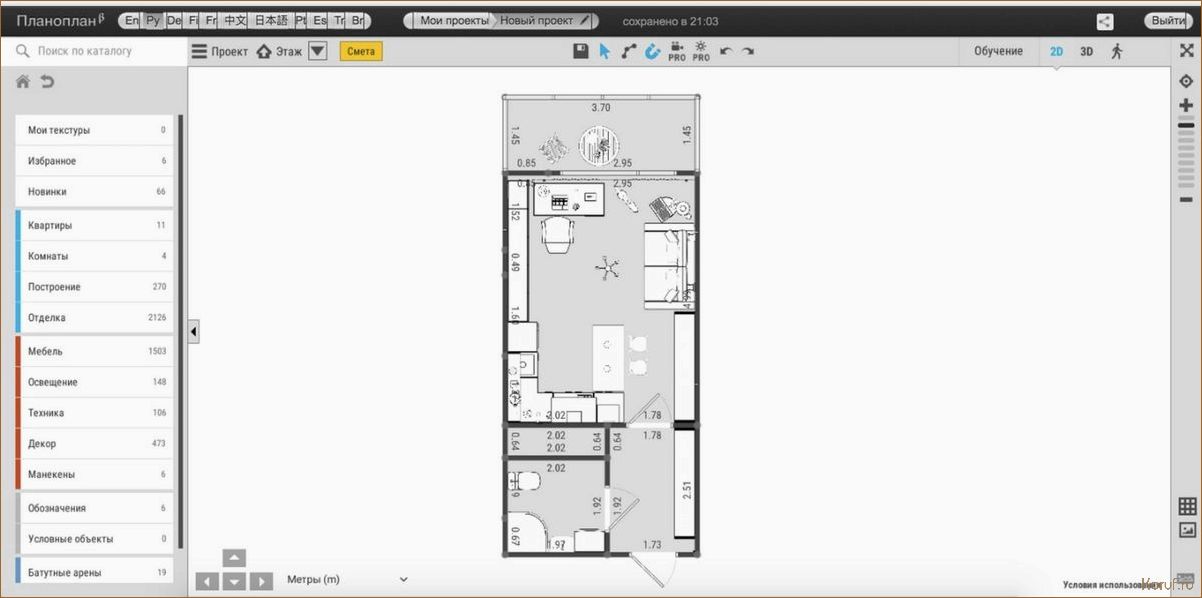Open the Проект menu
Viewport: 1202px width, 598px height.
click(220, 51)
